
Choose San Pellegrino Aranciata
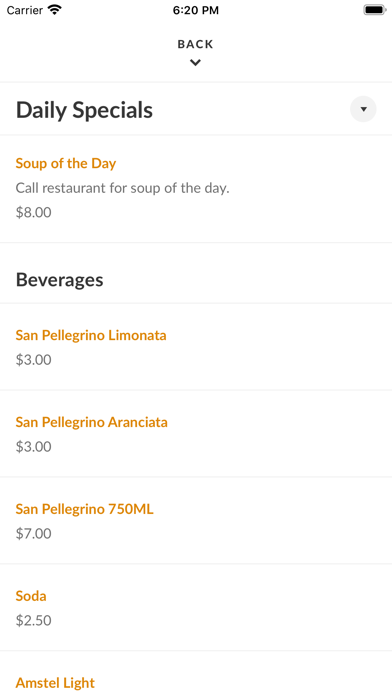tap(91, 422)
